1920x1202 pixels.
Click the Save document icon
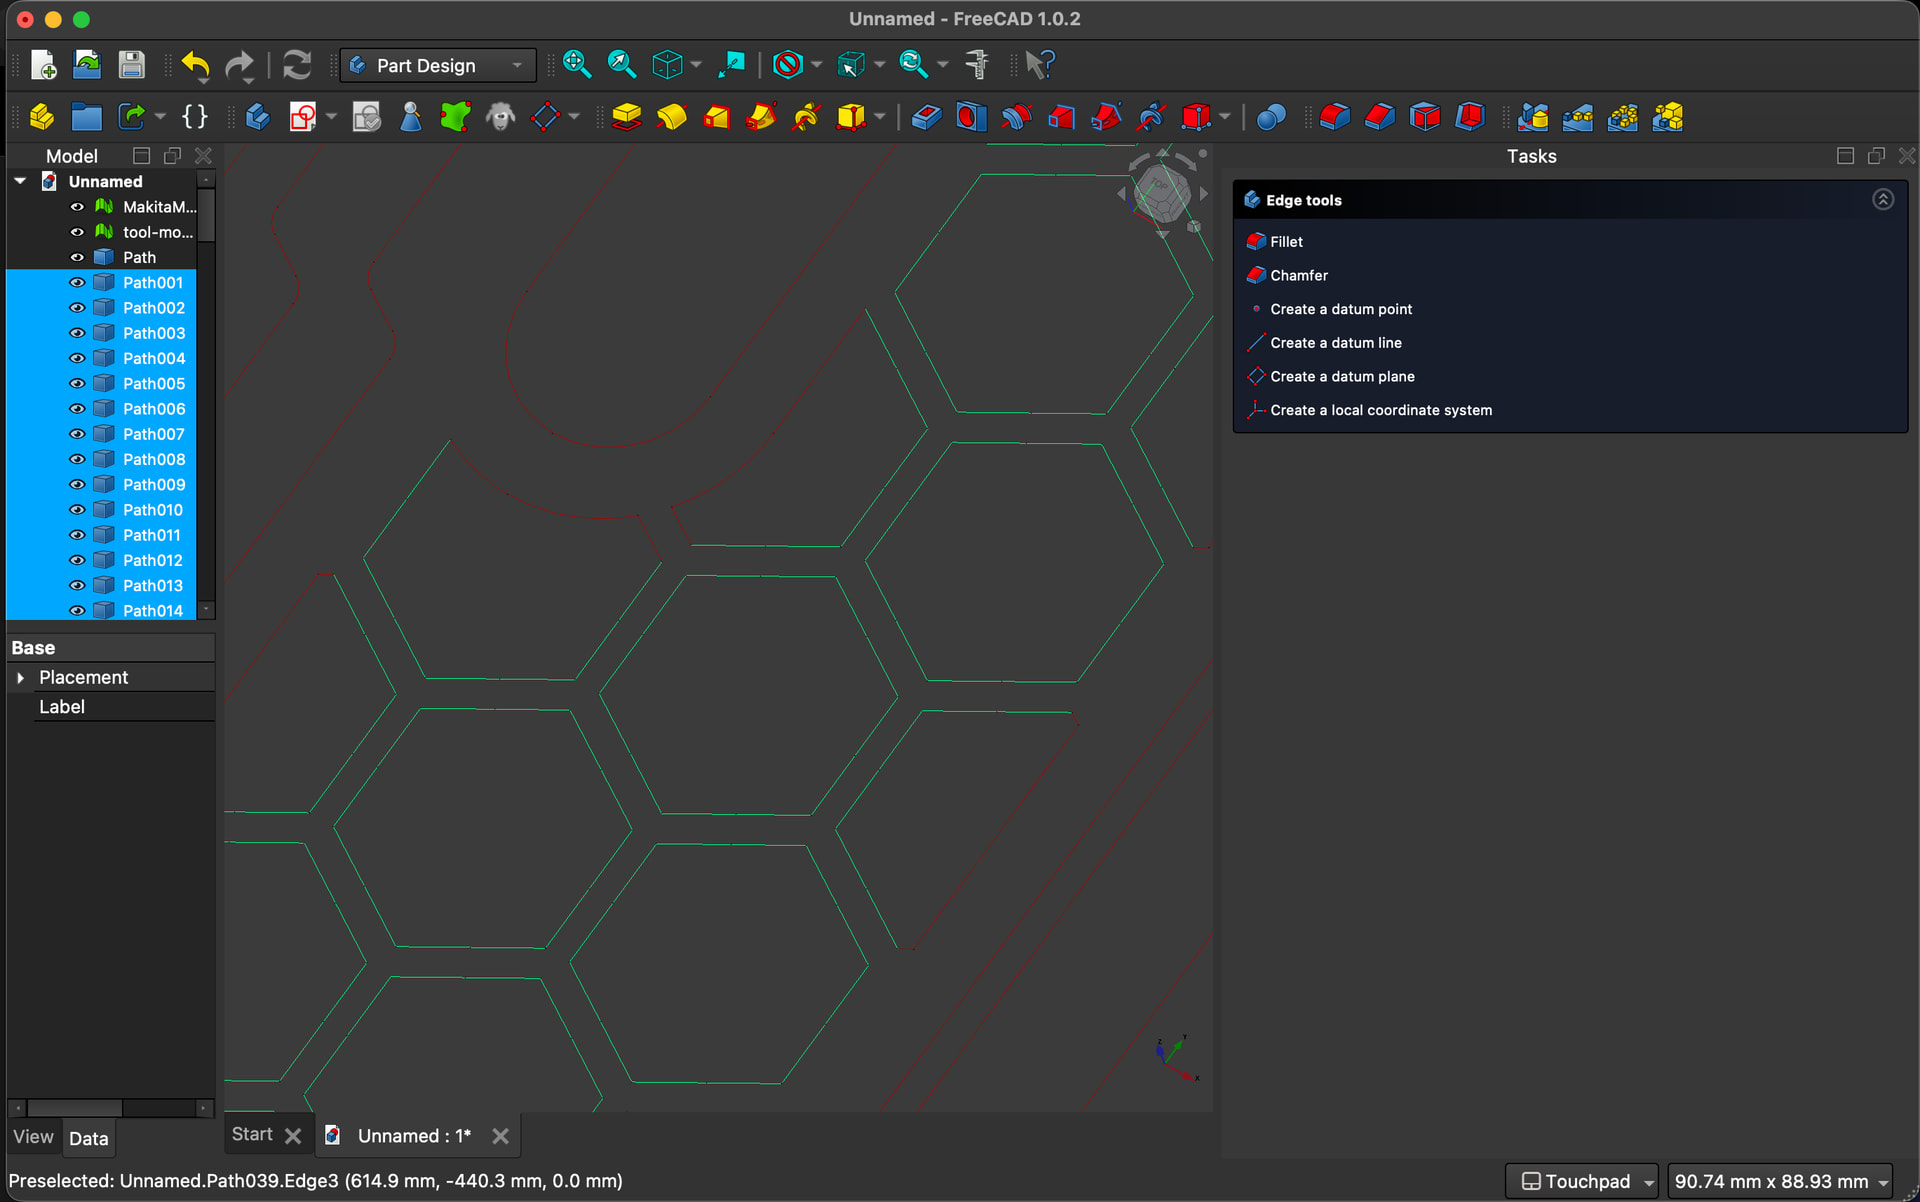(131, 66)
